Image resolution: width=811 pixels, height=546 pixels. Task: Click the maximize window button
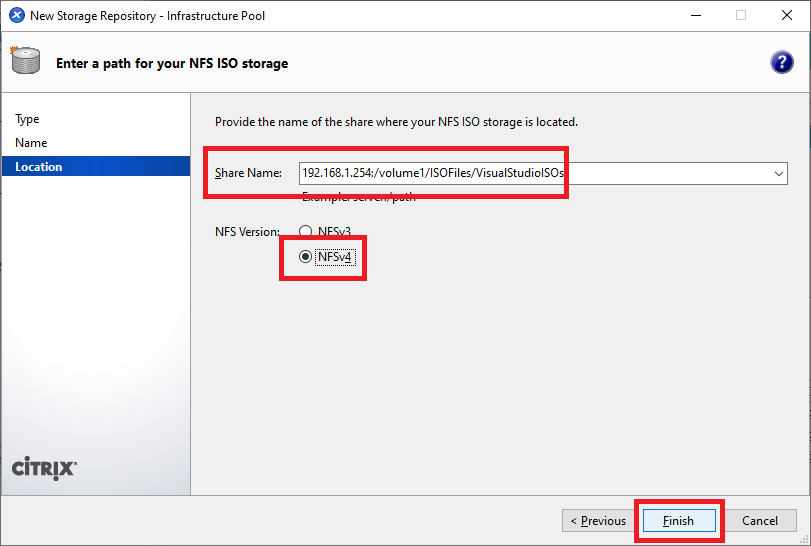tap(741, 16)
